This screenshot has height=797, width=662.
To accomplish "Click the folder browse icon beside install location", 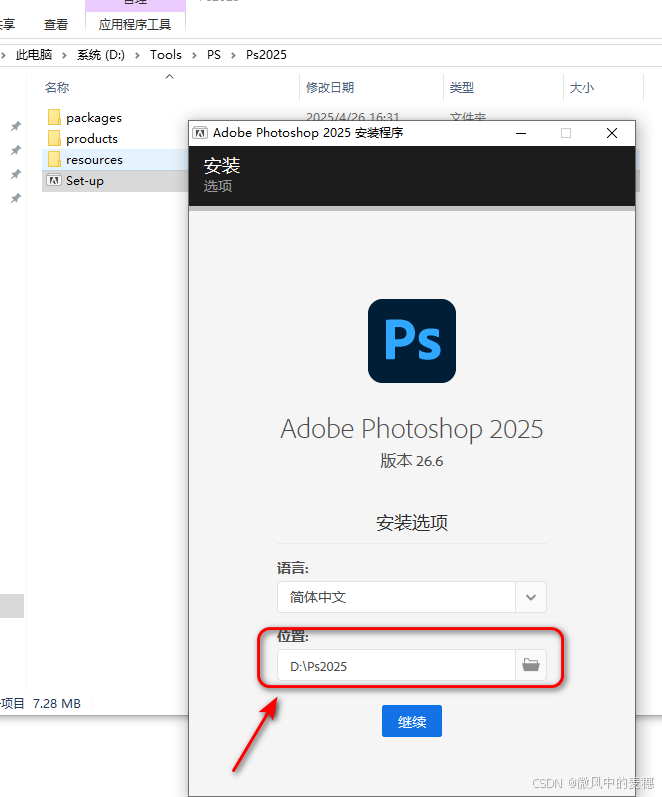I will pos(530,664).
